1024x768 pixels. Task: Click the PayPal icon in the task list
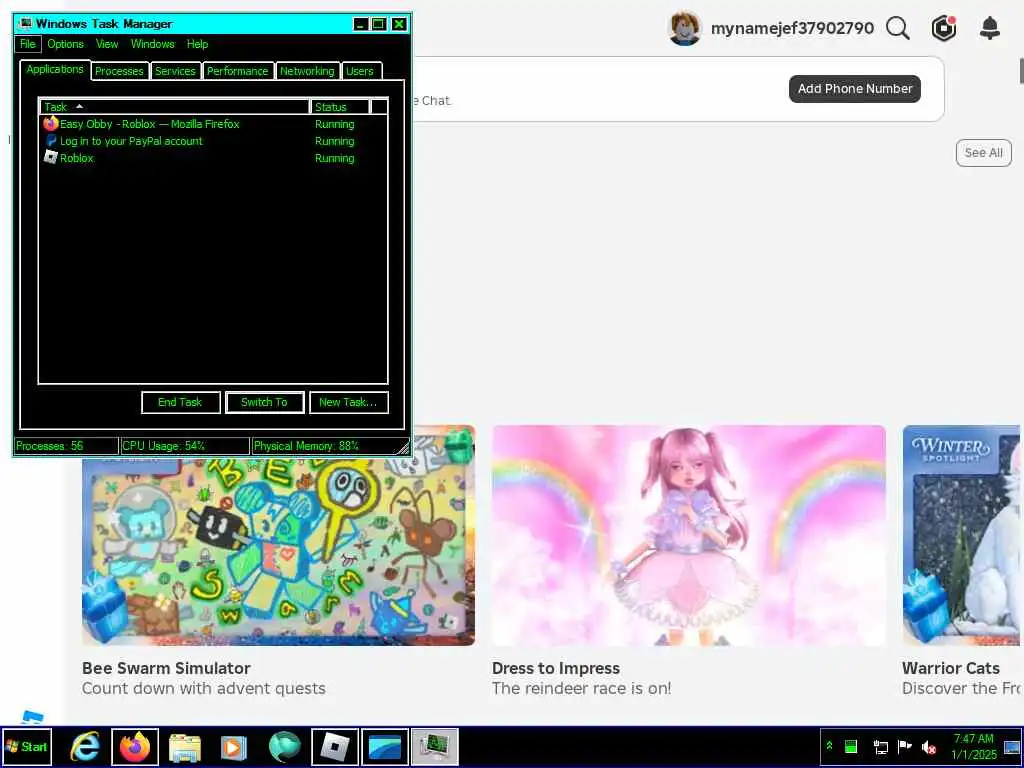coord(50,140)
